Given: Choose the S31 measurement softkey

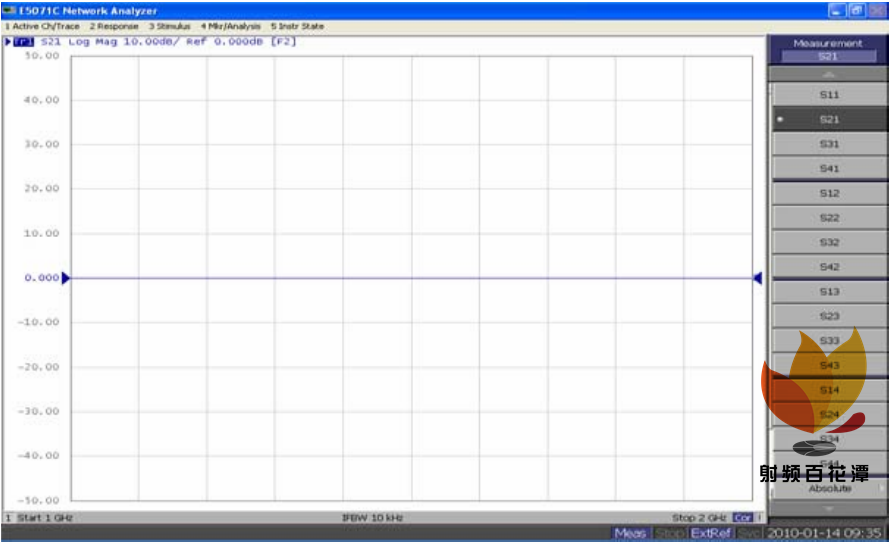Looking at the screenshot, I should pos(829,144).
